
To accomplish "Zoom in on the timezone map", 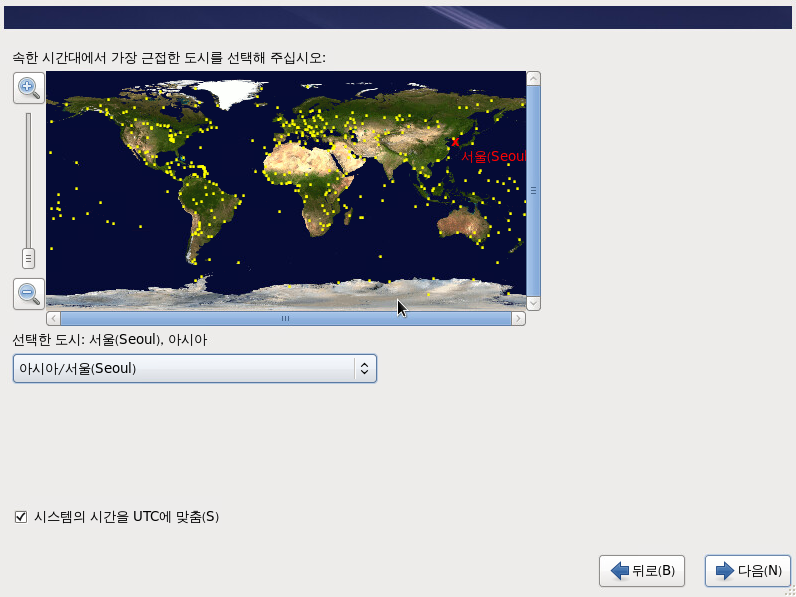I will point(29,88).
